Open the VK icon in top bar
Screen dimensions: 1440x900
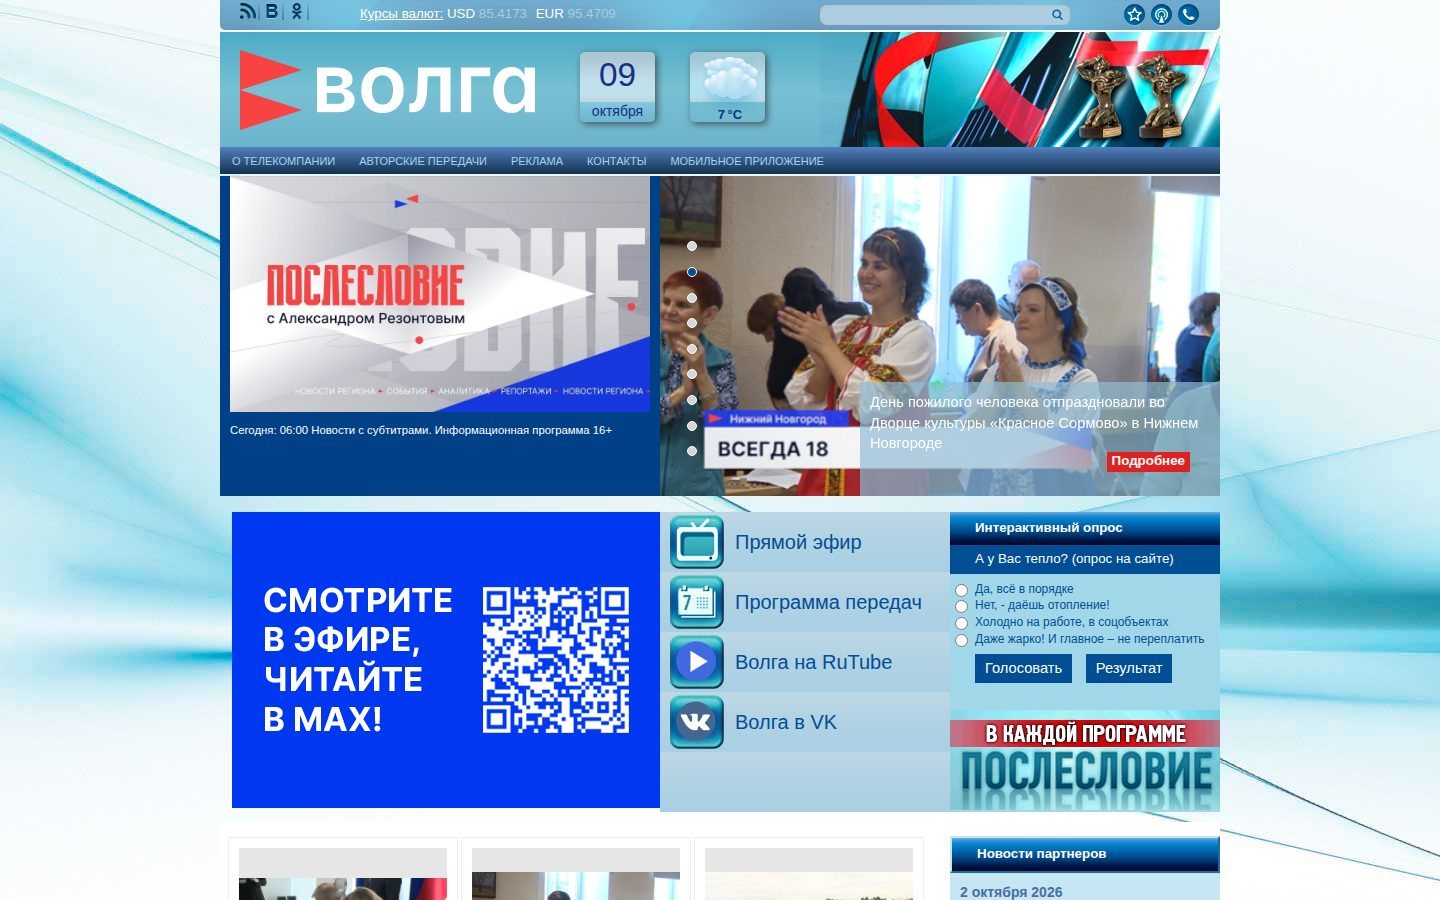pos(272,12)
